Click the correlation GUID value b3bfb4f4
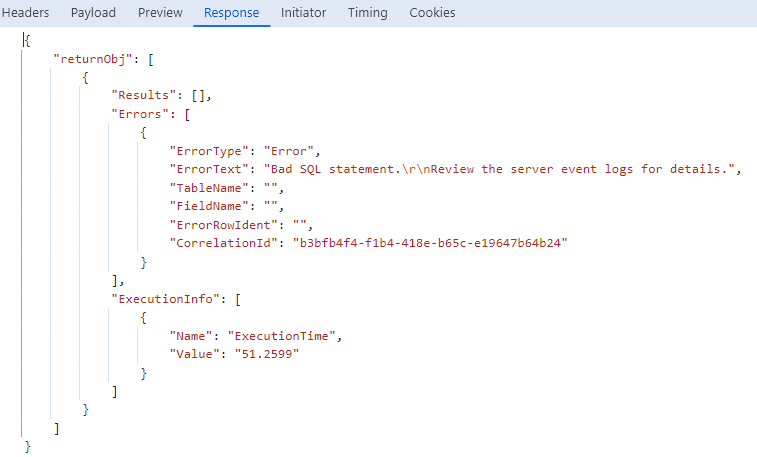Image resolution: width=757 pixels, height=457 pixels. [x=430, y=243]
